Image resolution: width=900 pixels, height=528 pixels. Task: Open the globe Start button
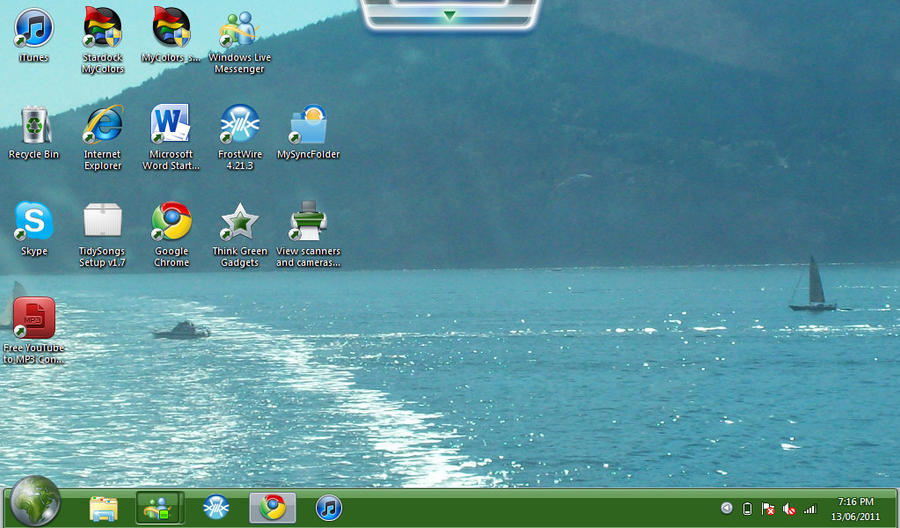coord(35,501)
